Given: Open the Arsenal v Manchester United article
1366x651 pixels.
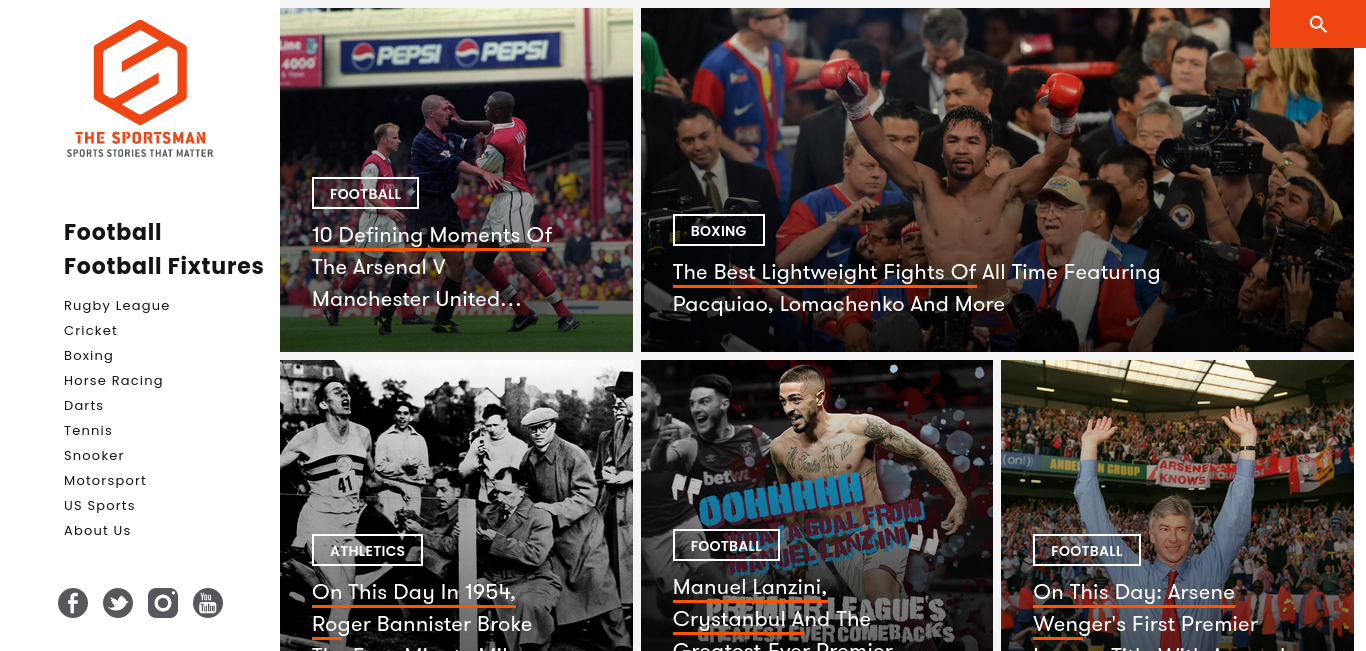Looking at the screenshot, I should pyautogui.click(x=432, y=267).
